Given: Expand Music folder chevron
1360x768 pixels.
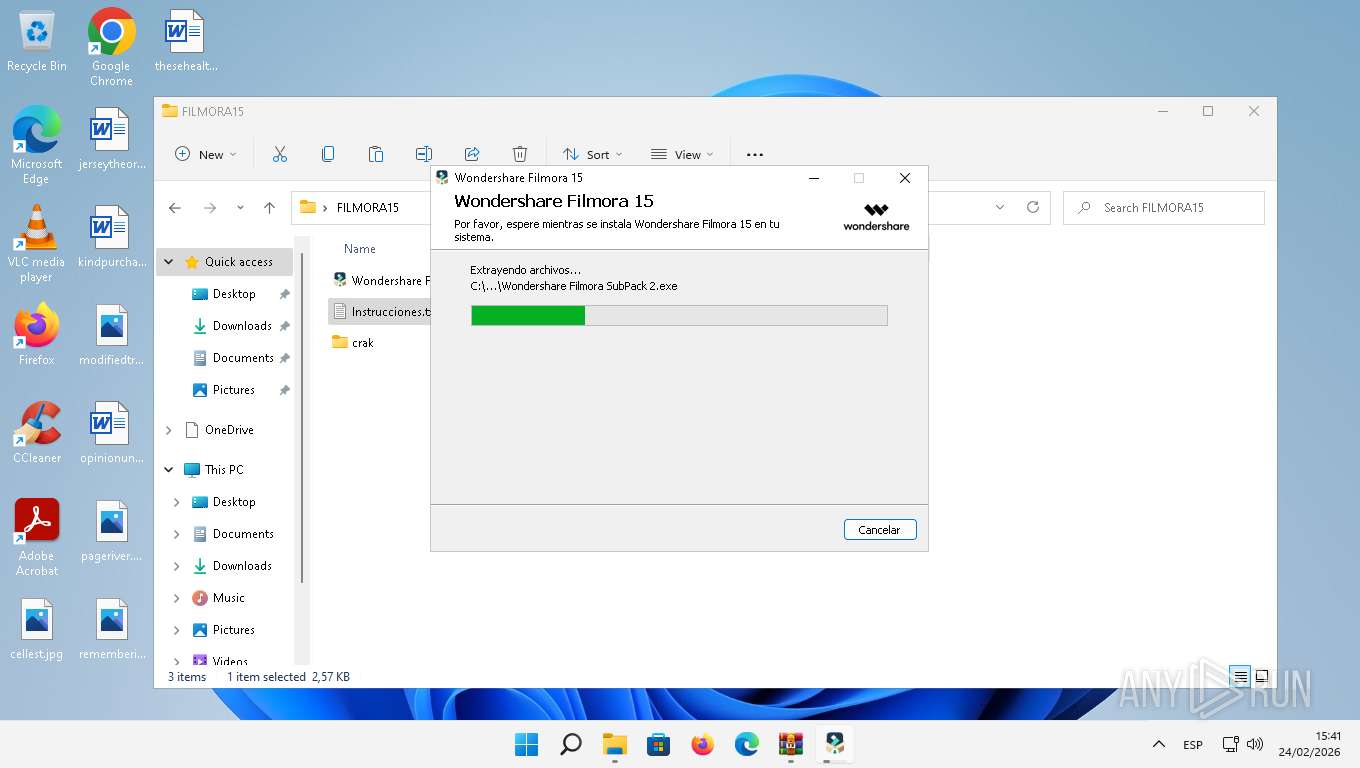Looking at the screenshot, I should coord(177,598).
